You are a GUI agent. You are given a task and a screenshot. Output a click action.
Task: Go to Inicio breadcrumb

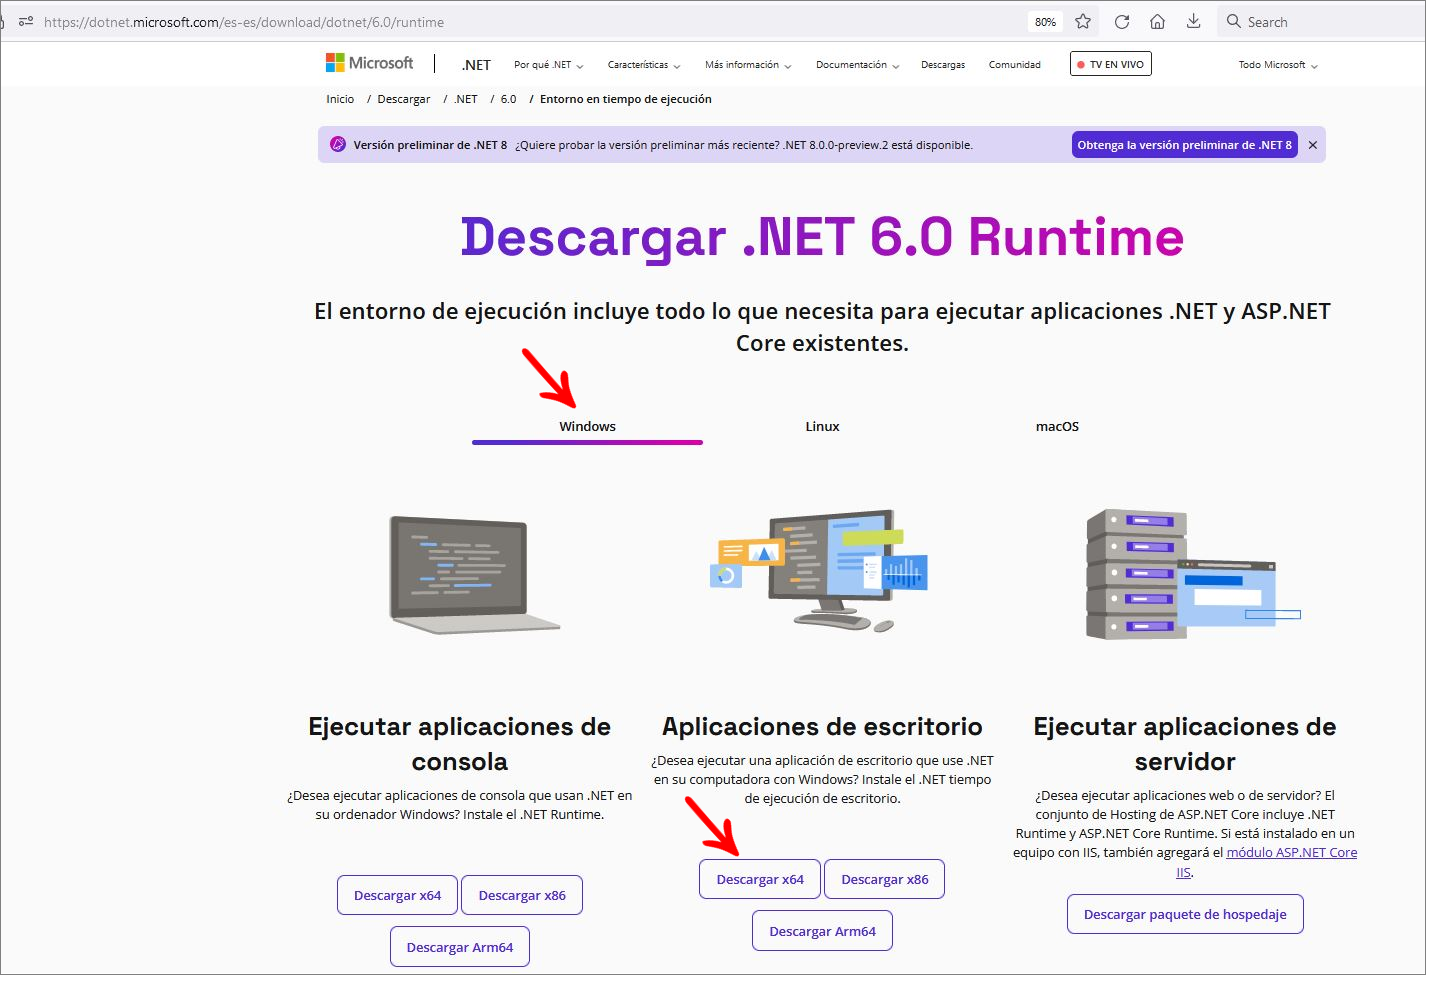pos(340,99)
